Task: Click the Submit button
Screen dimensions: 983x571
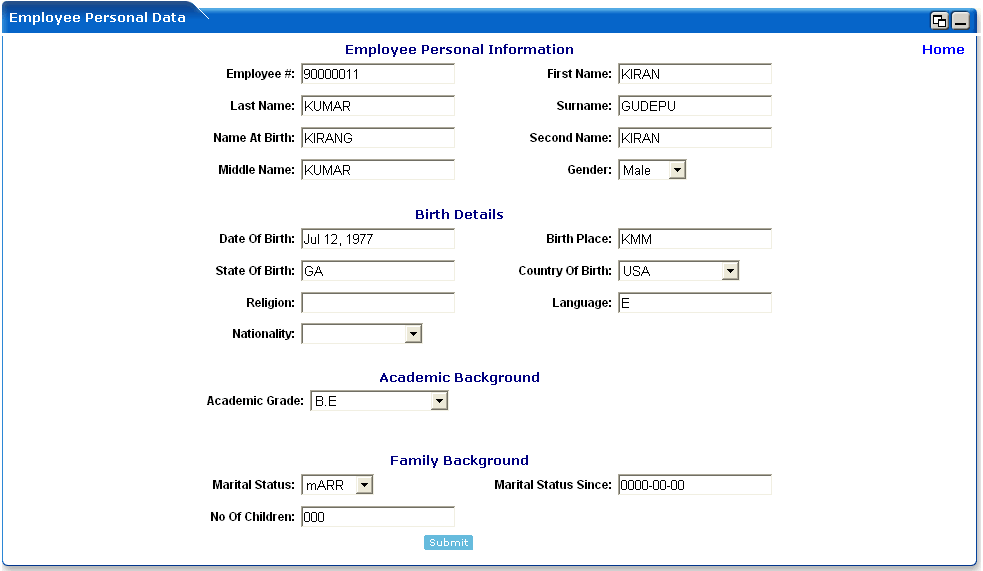Action: coord(448,542)
